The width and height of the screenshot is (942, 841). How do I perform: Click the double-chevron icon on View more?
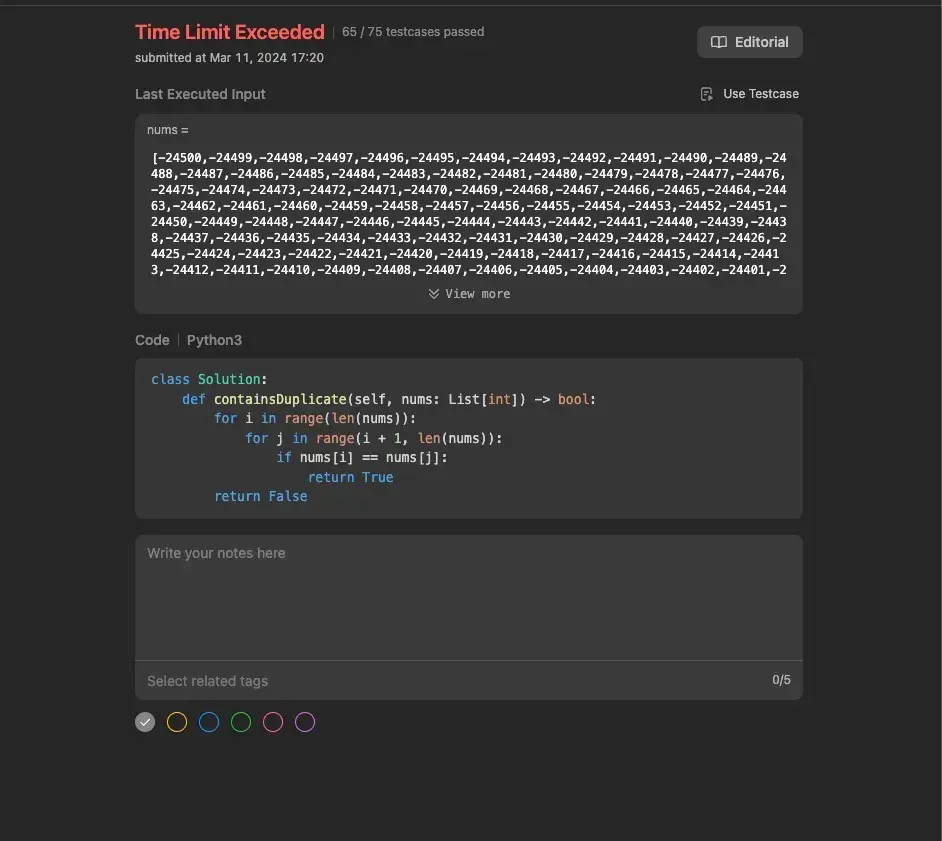[433, 293]
